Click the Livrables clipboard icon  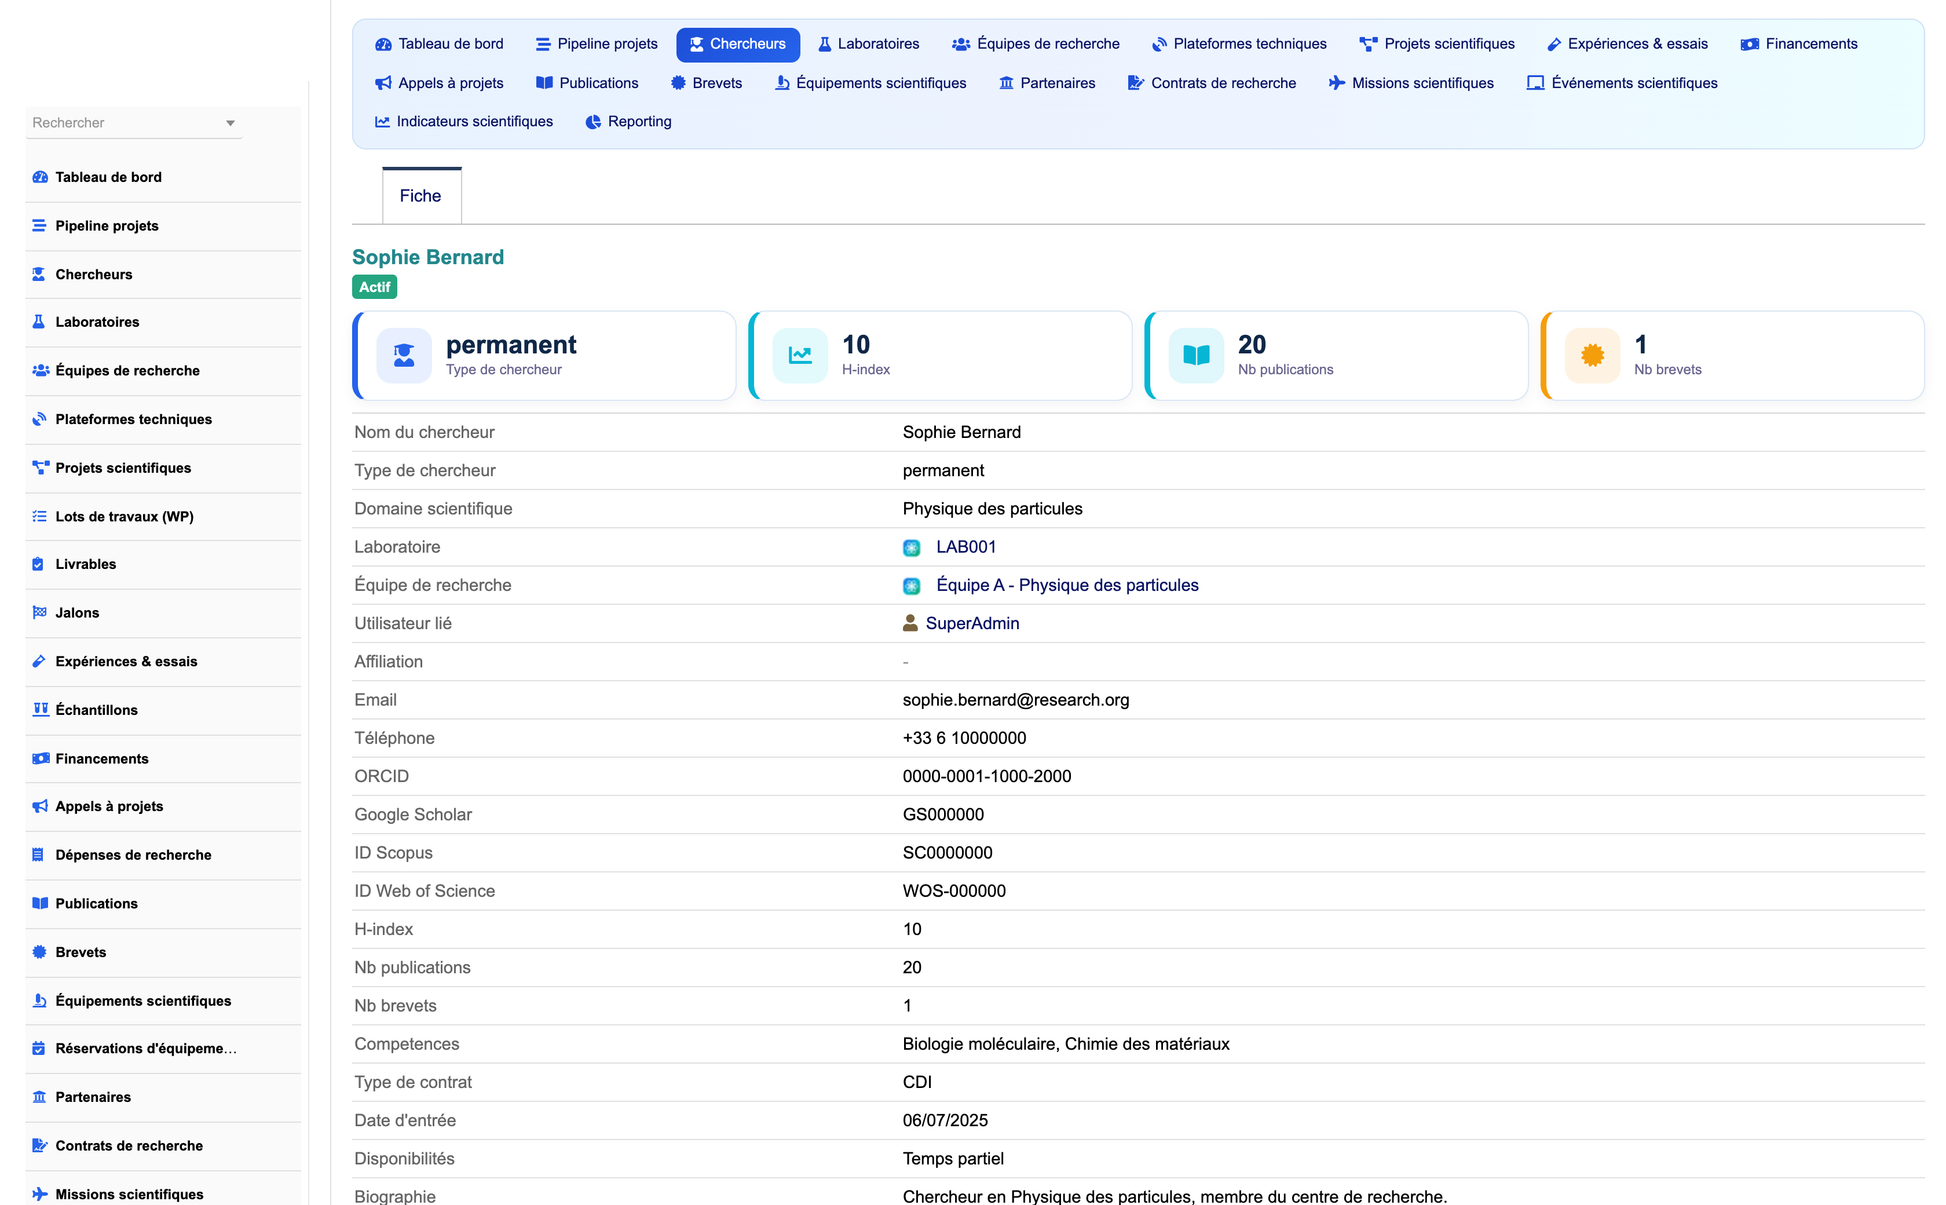[x=40, y=564]
